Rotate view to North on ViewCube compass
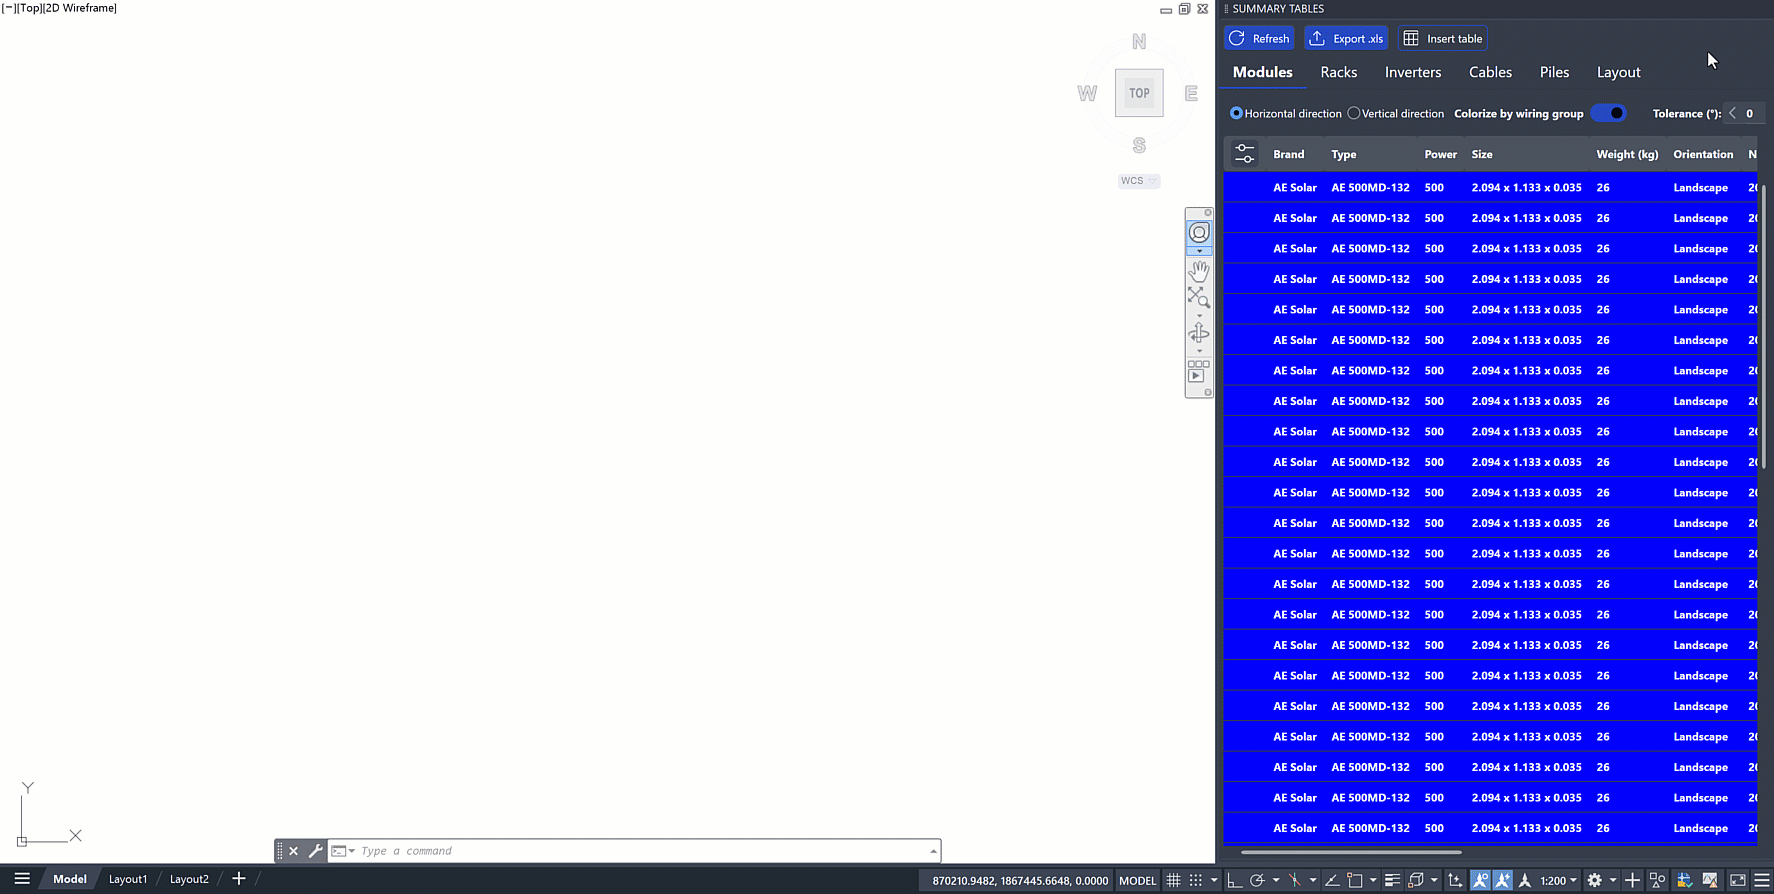 pyautogui.click(x=1139, y=42)
